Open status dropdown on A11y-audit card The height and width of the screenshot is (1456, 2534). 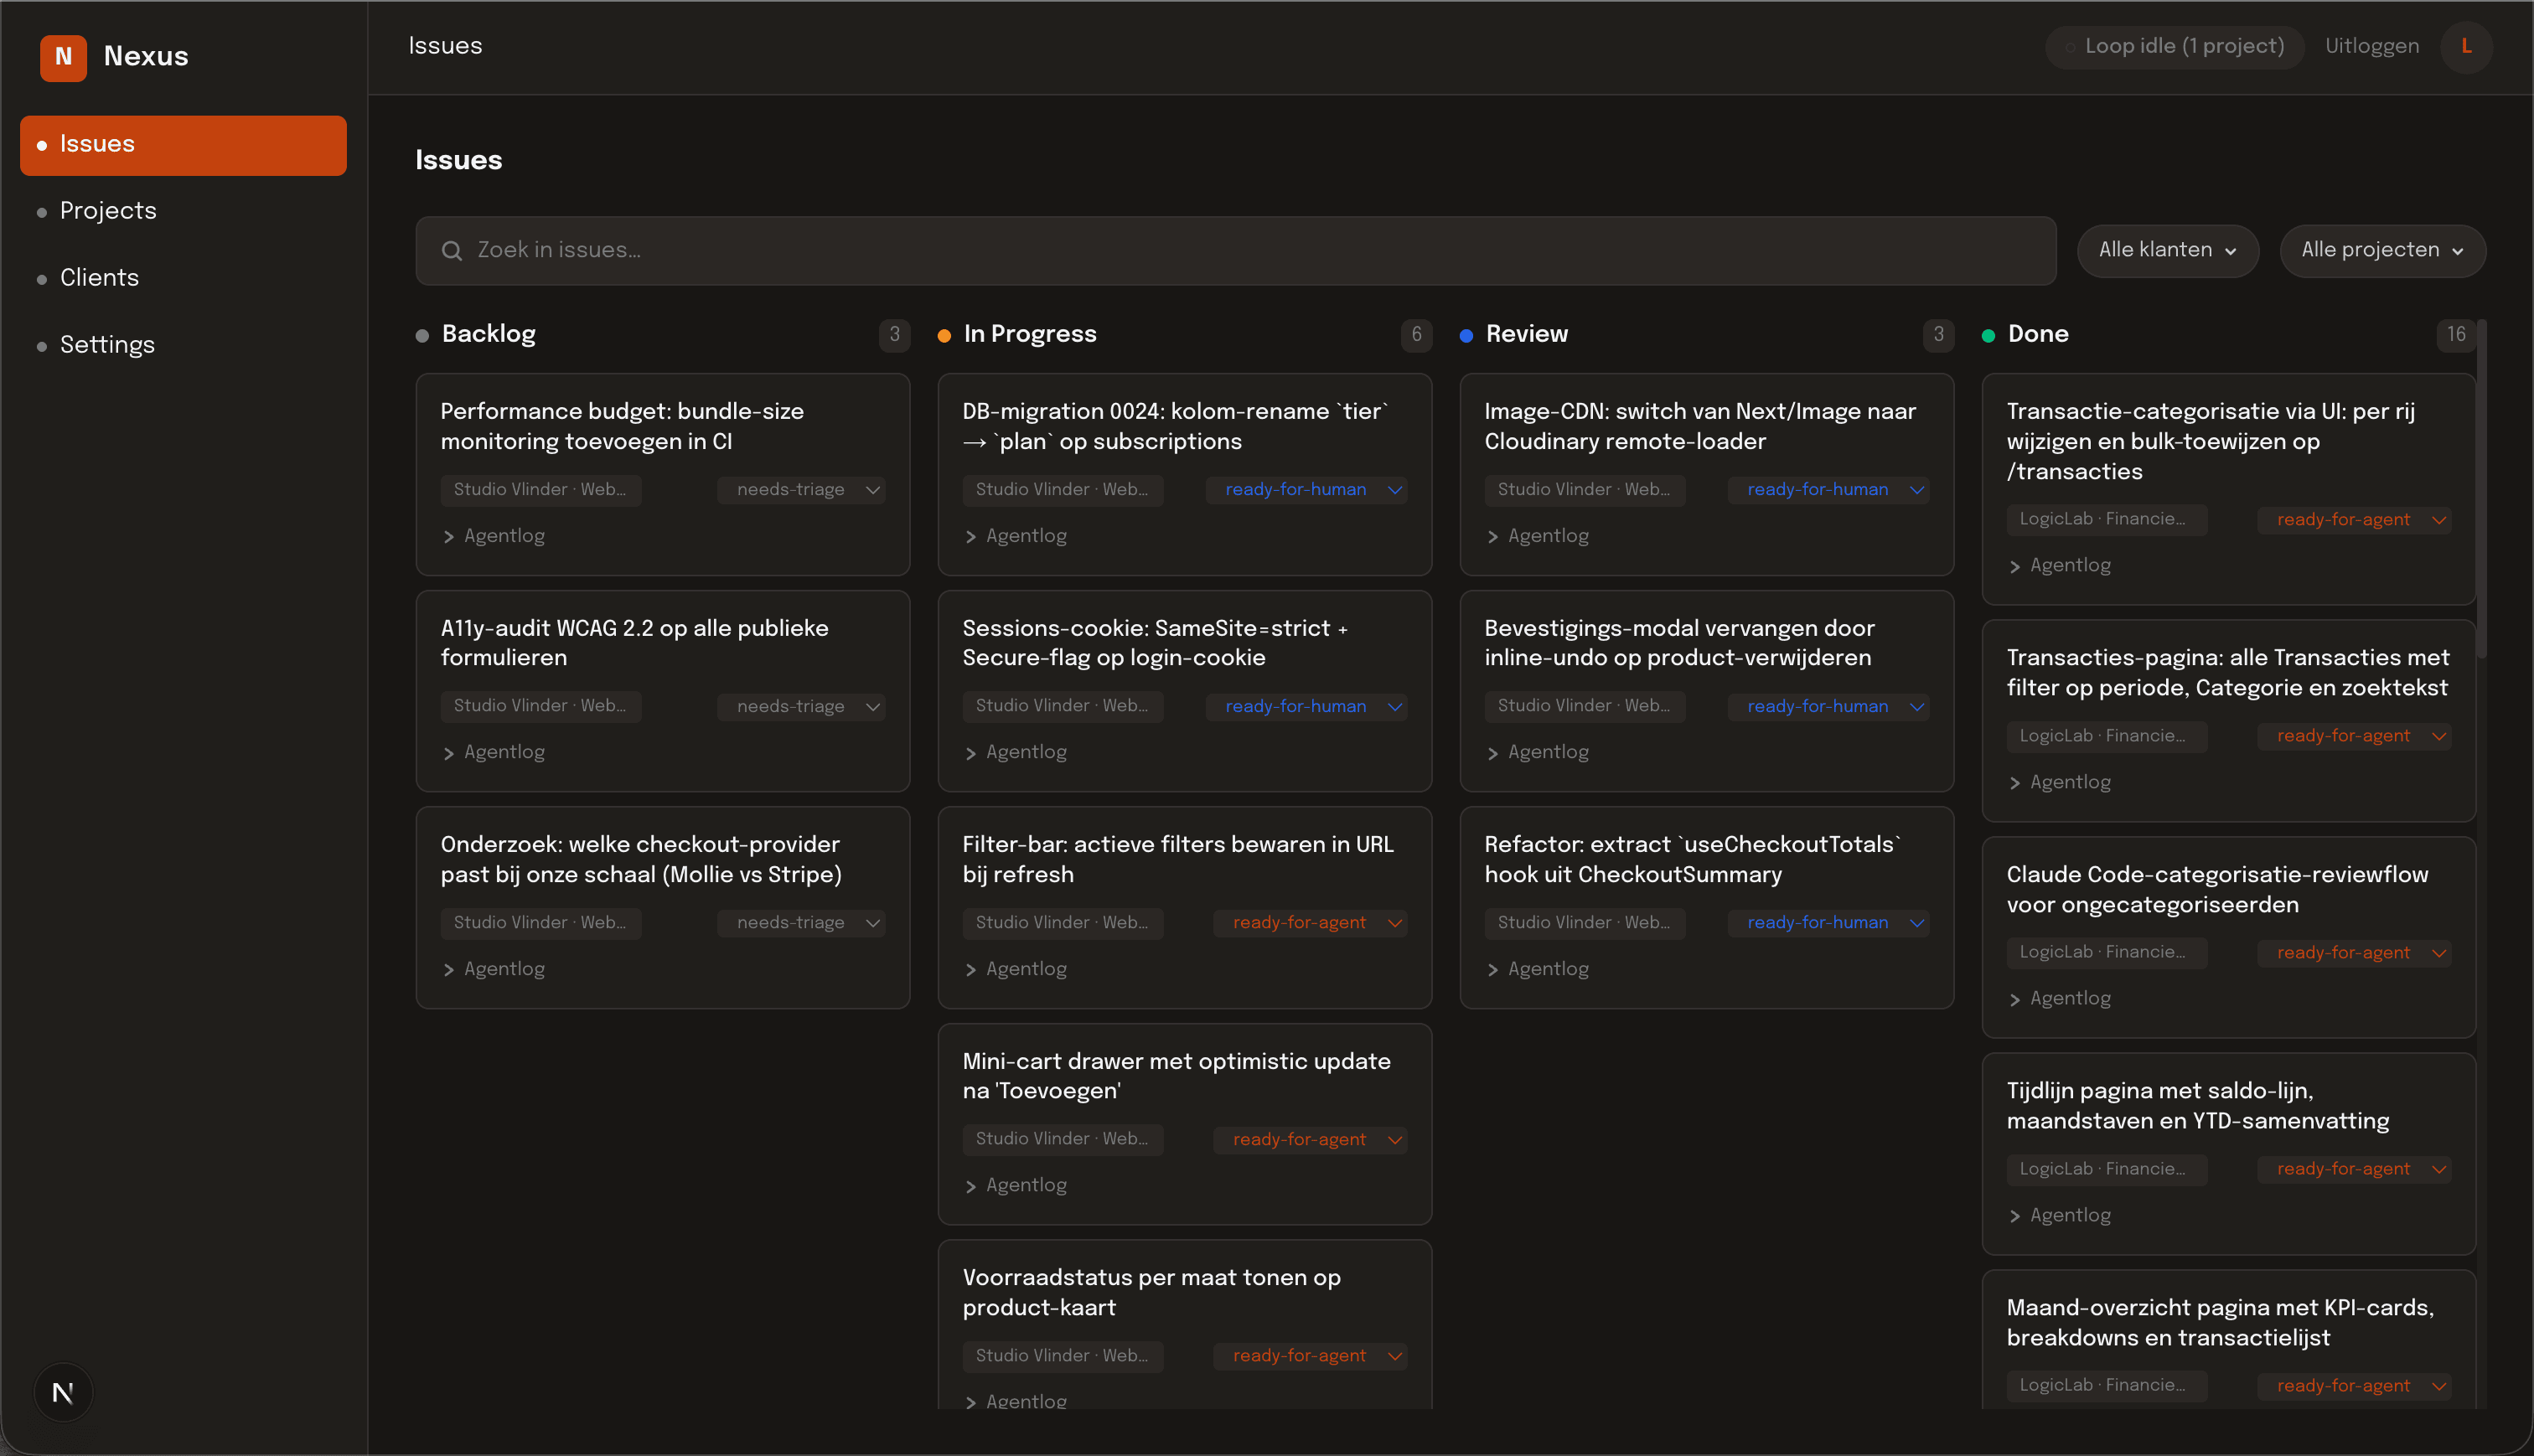click(x=801, y=707)
